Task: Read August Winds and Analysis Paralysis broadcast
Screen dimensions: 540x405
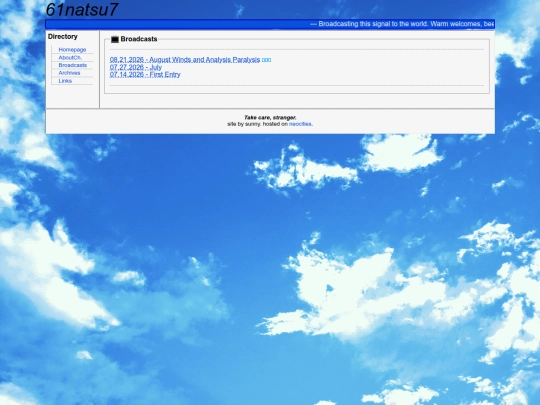Action: [185, 60]
